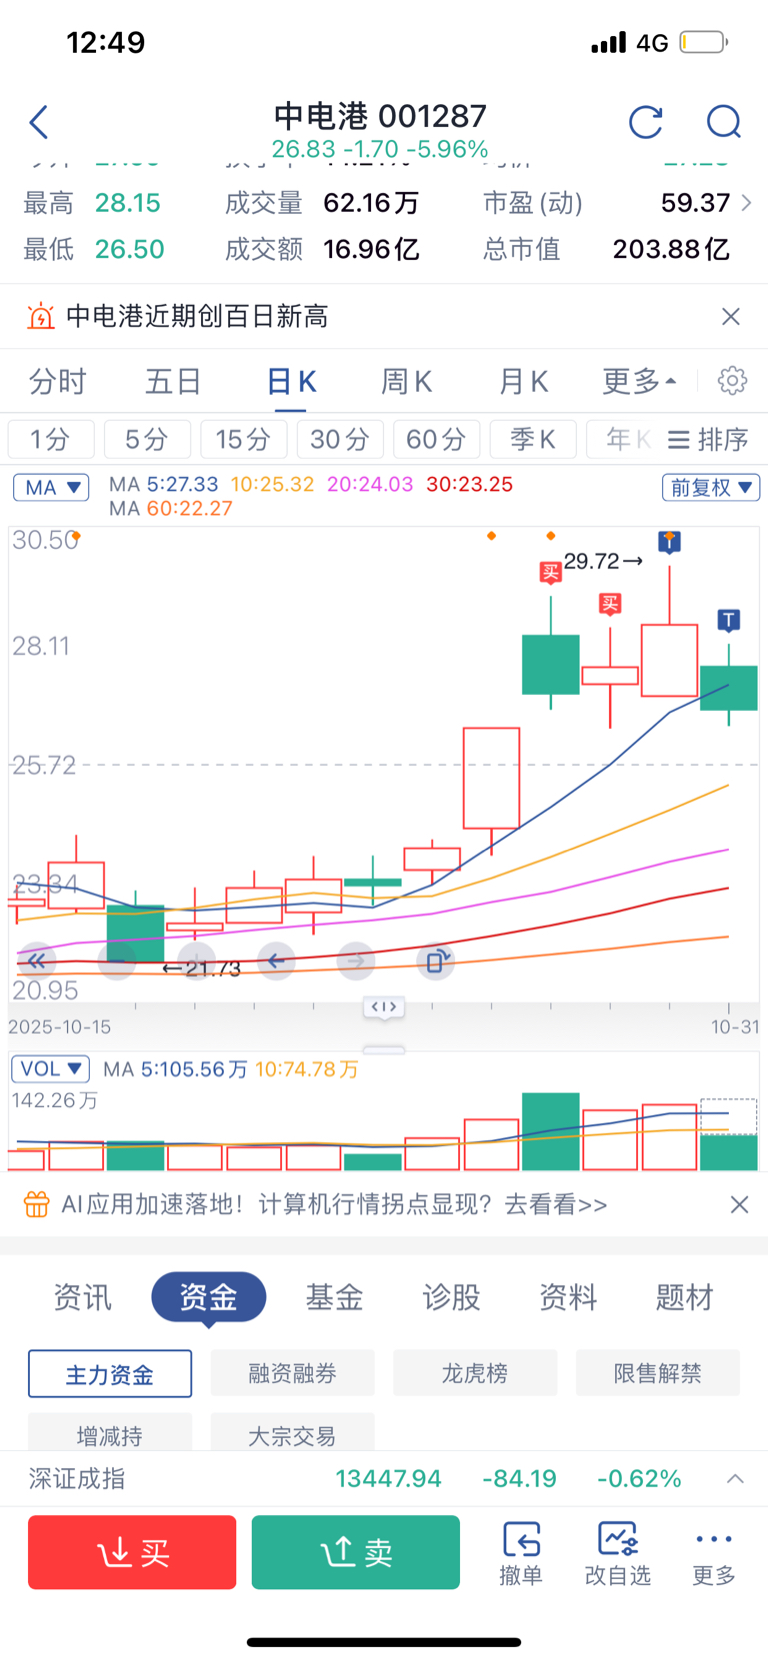The width and height of the screenshot is (768, 1663).
Task: Open the 资讯 section tab
Action: (83, 1297)
